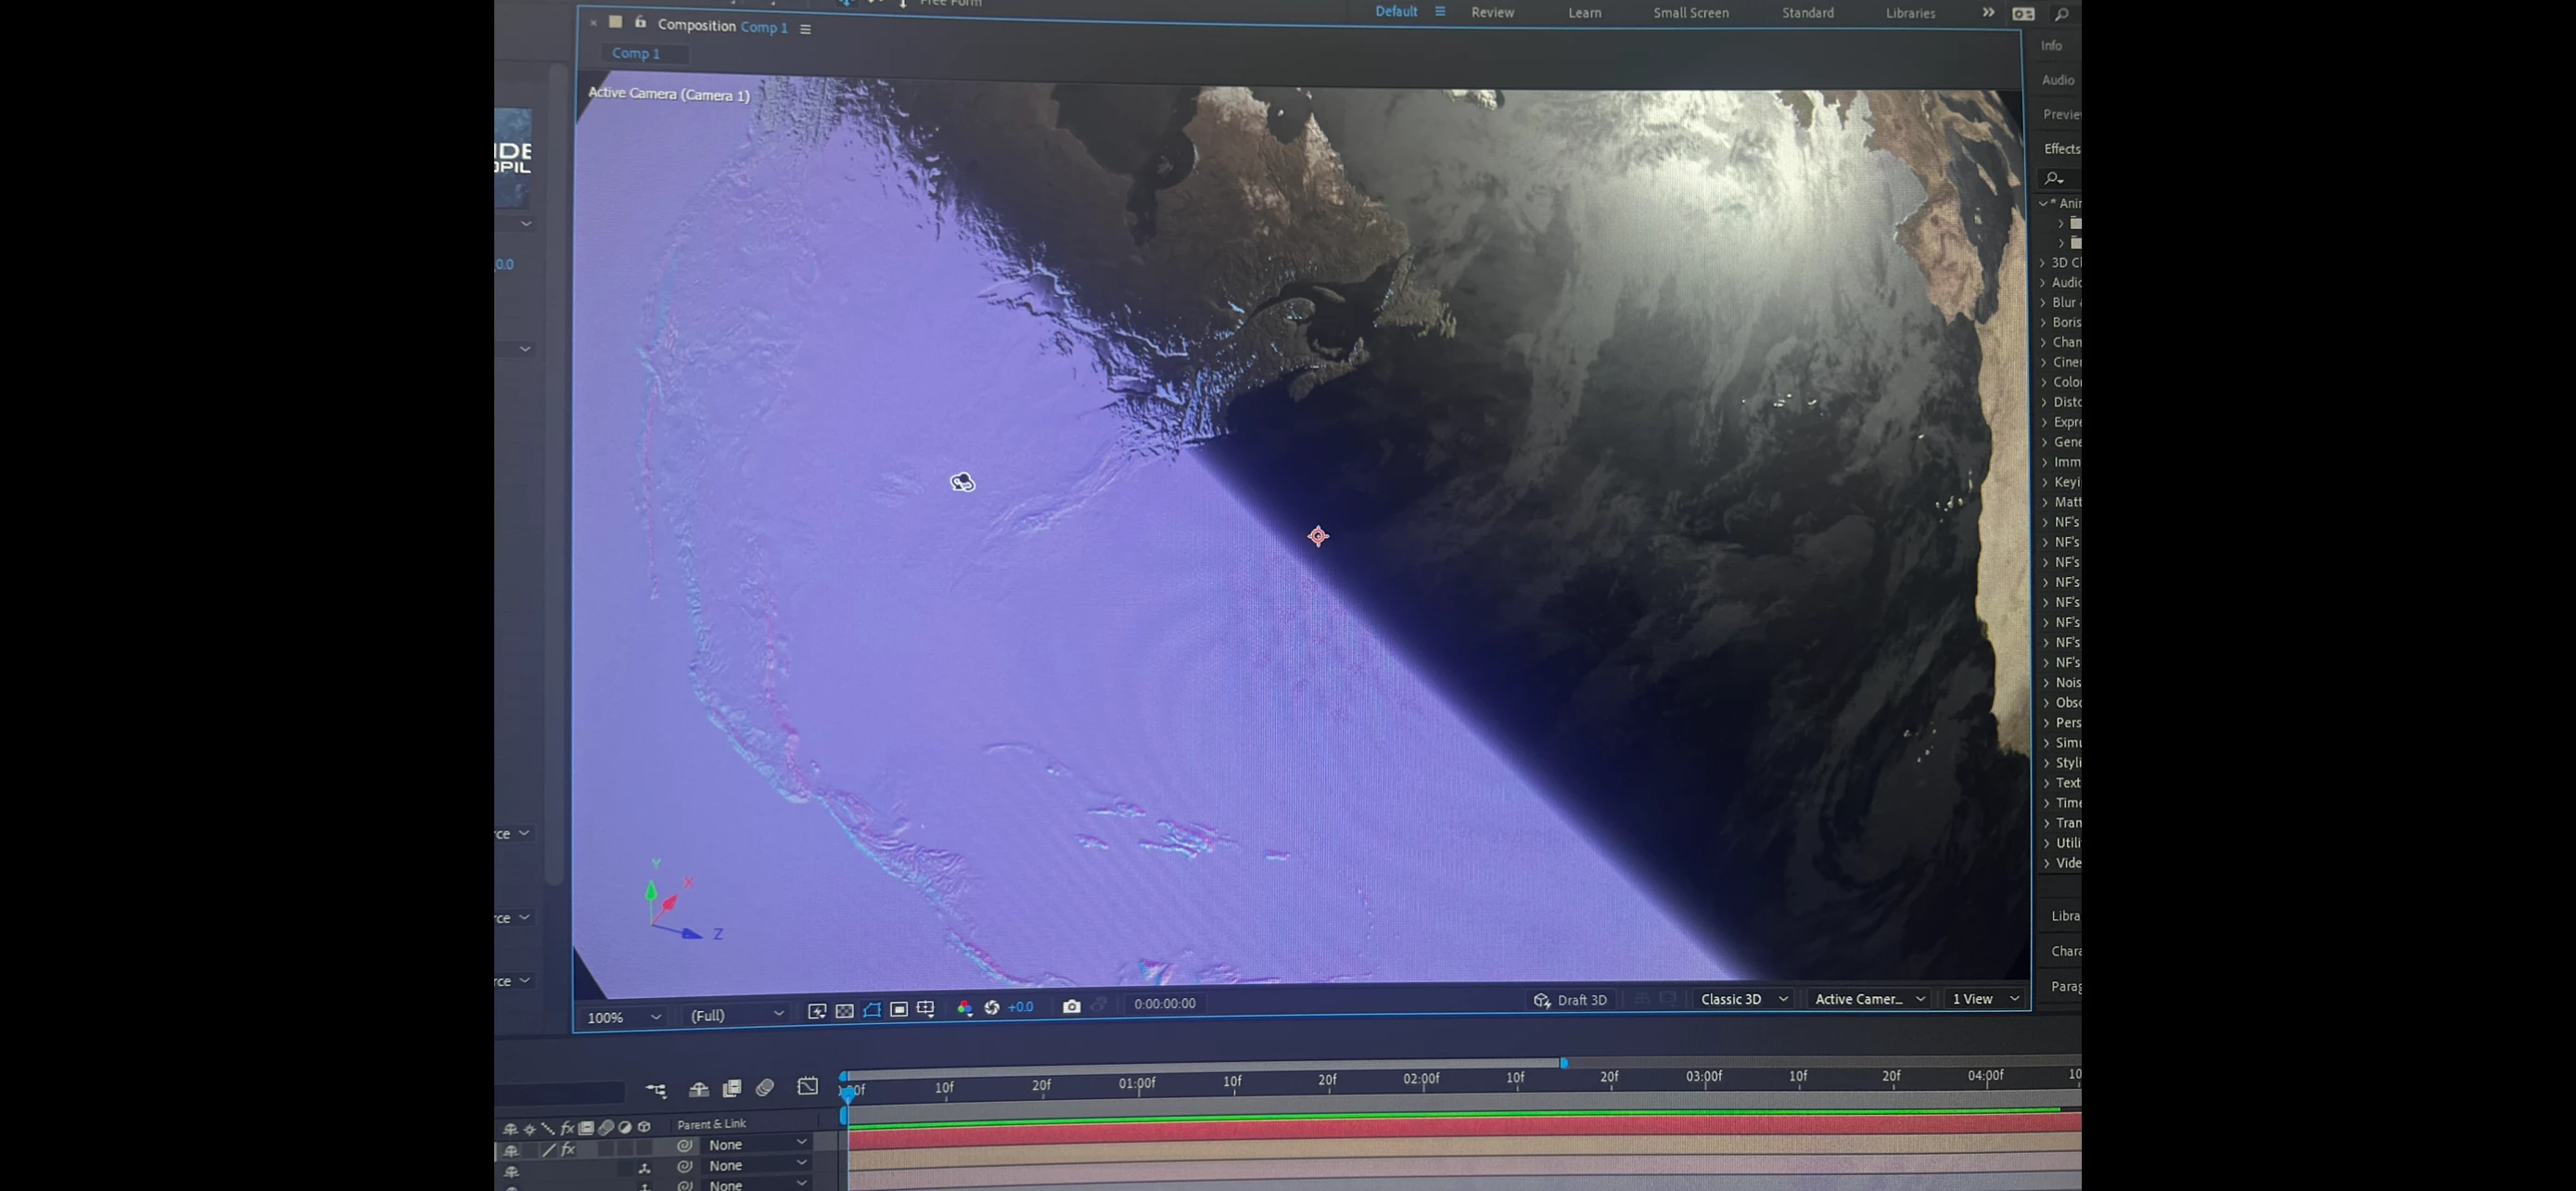Click the Frame Blending timeline icon
The image size is (2576, 1191).
732,1088
